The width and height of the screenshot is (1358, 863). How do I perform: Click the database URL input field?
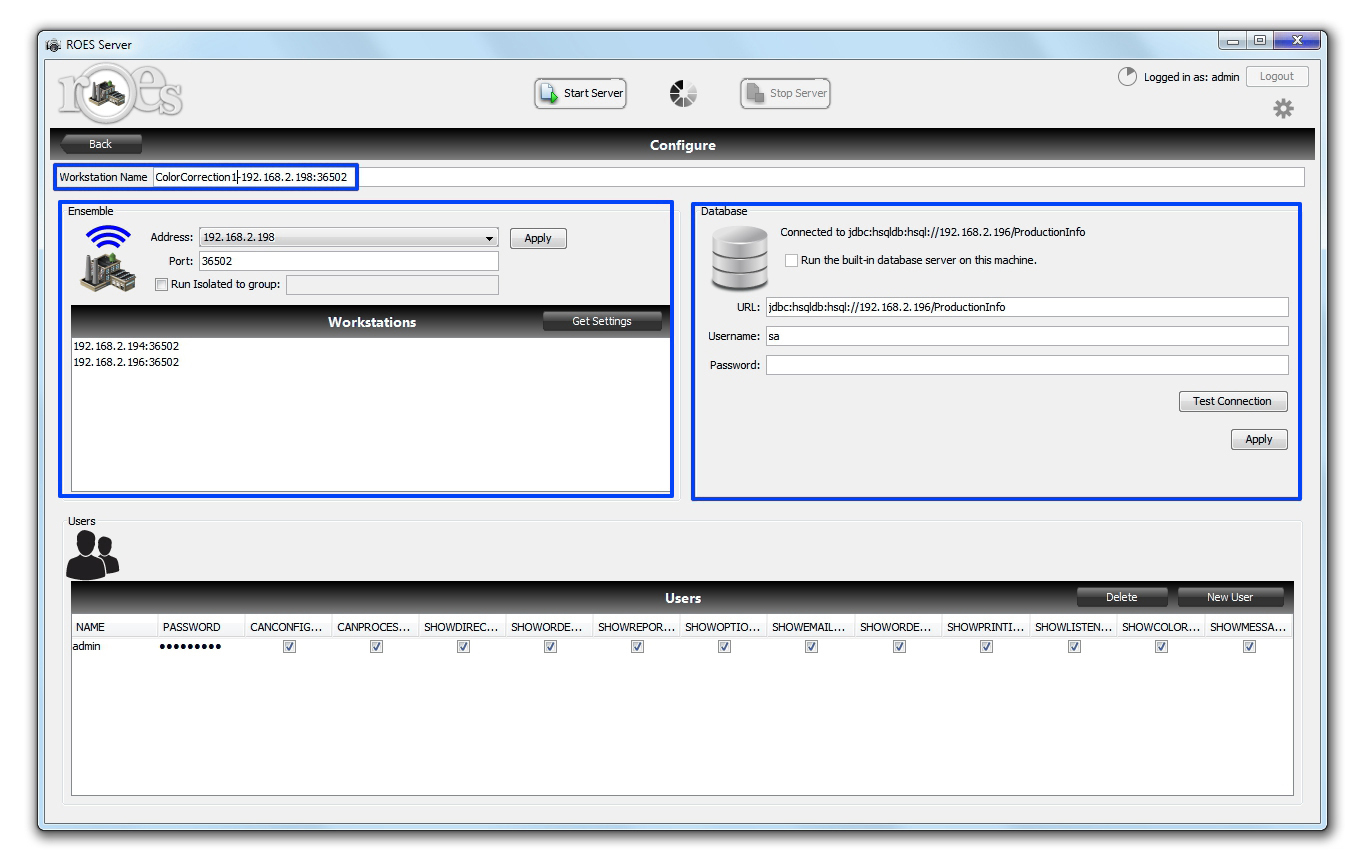click(1026, 307)
